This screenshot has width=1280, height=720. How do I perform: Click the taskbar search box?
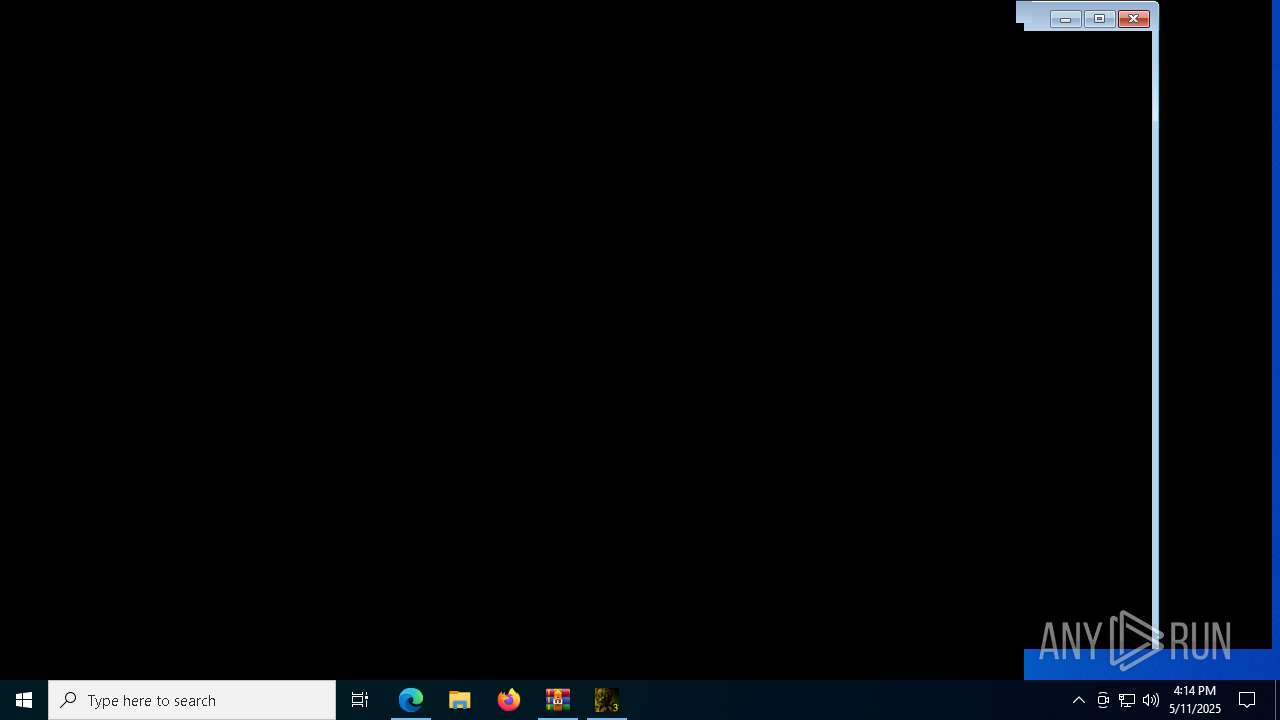192,700
